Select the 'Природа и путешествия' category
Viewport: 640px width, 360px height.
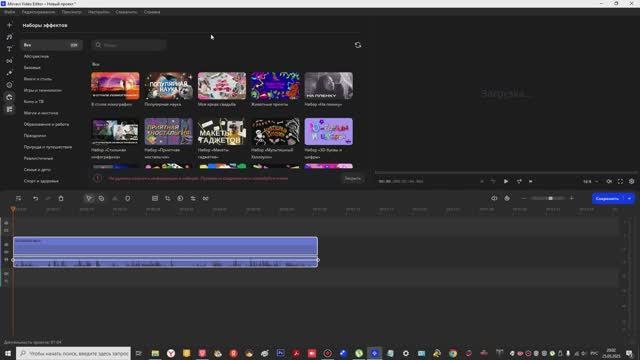click(x=48, y=147)
